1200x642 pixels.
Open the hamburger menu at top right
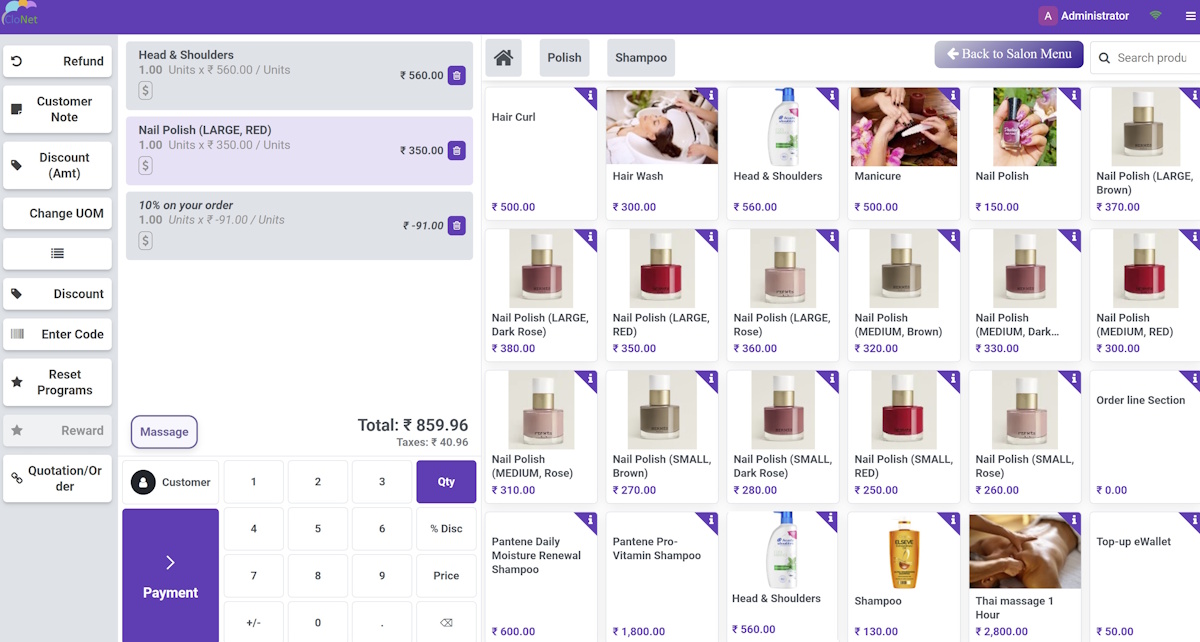tap(1190, 16)
